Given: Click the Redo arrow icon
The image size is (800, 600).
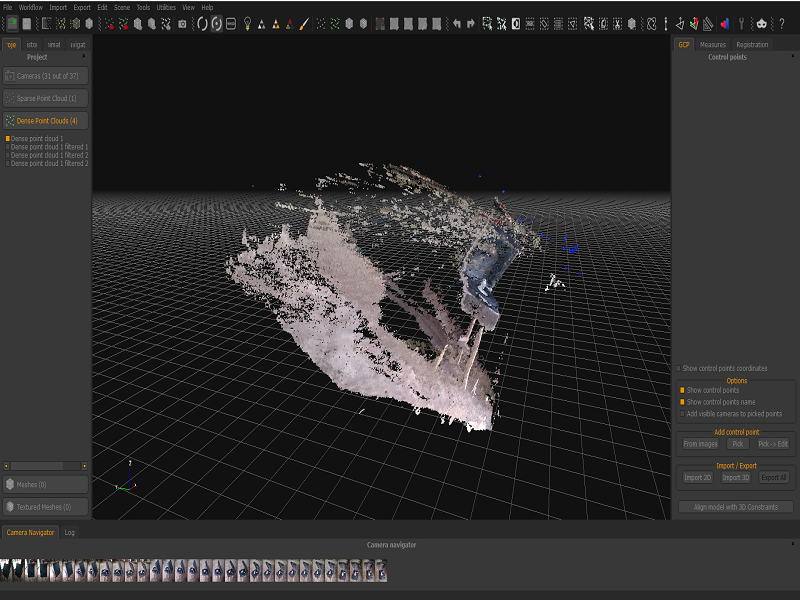Looking at the screenshot, I should [471, 23].
